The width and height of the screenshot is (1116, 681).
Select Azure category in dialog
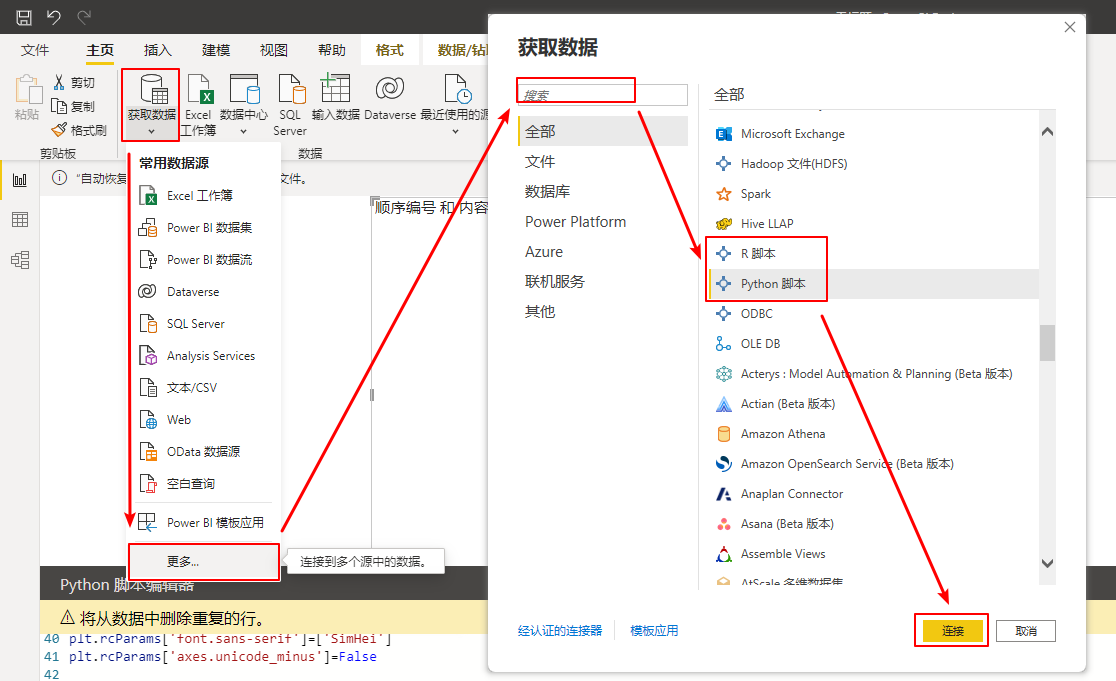[603, 251]
